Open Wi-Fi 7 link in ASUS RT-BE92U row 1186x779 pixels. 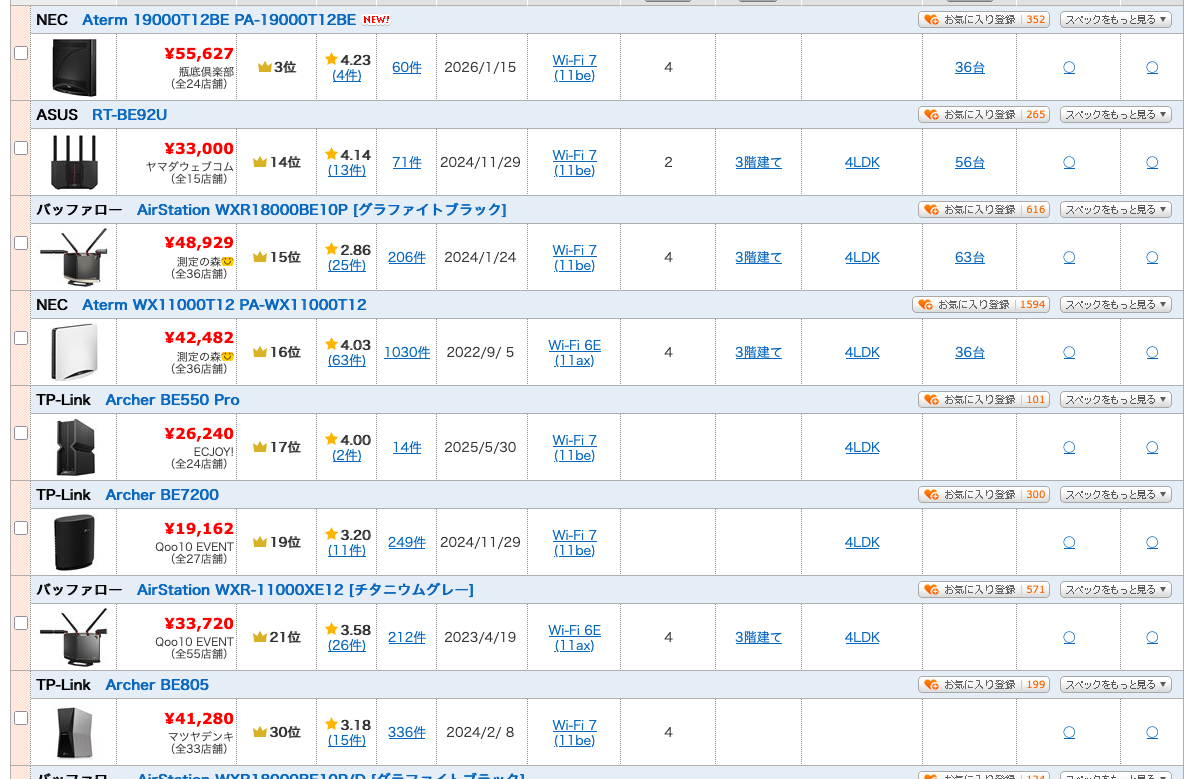574,163
